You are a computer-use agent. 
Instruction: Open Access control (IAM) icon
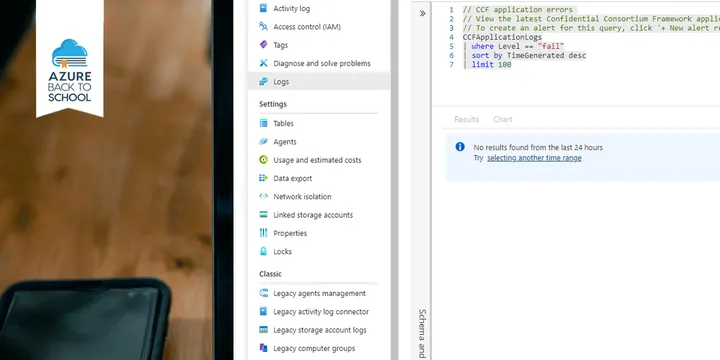pos(264,27)
